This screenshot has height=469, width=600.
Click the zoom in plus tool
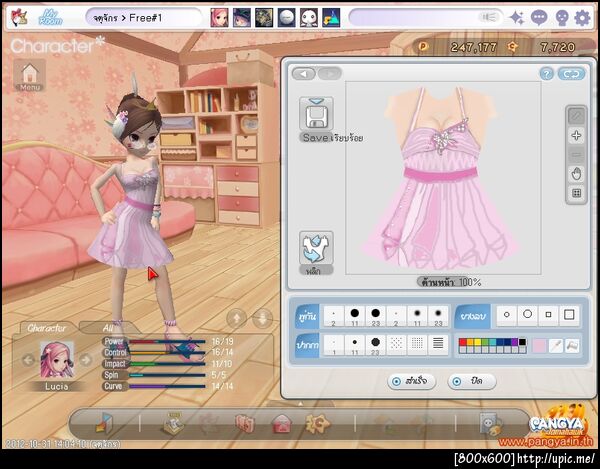click(576, 135)
